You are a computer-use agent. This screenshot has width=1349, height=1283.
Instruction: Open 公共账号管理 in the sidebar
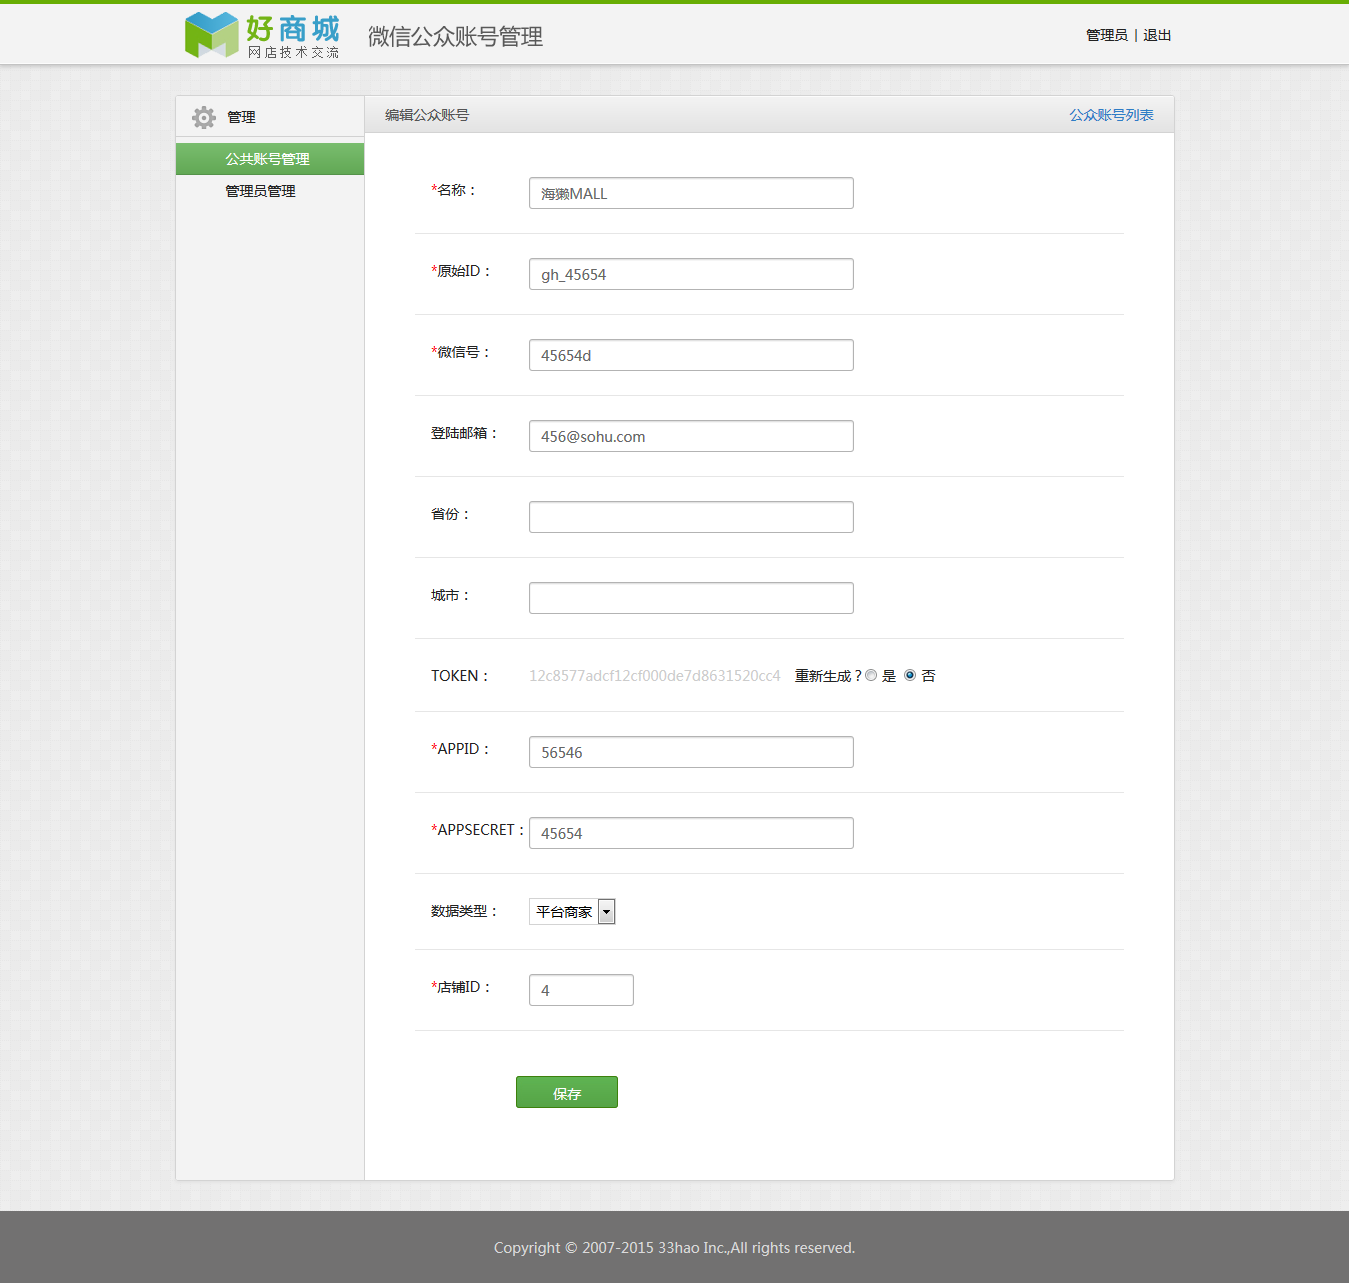[270, 159]
